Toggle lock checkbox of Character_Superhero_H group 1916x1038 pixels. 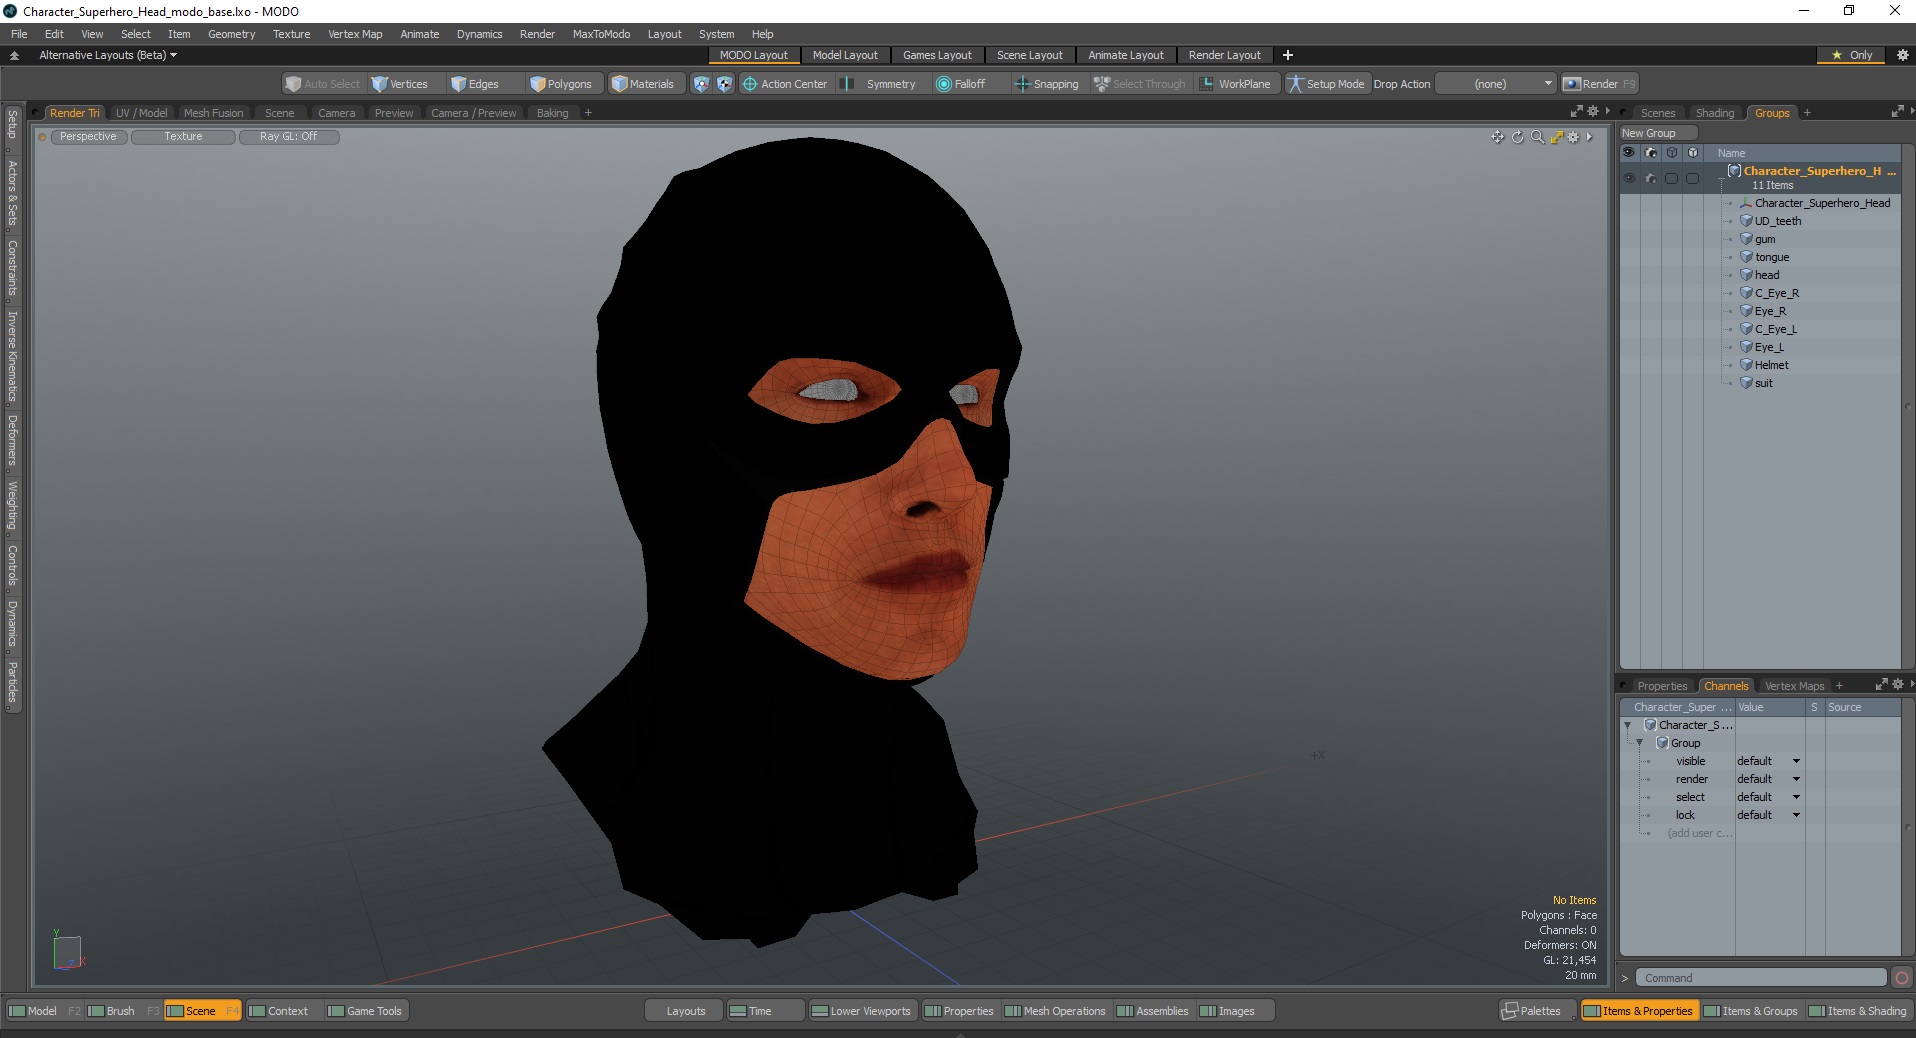1692,178
